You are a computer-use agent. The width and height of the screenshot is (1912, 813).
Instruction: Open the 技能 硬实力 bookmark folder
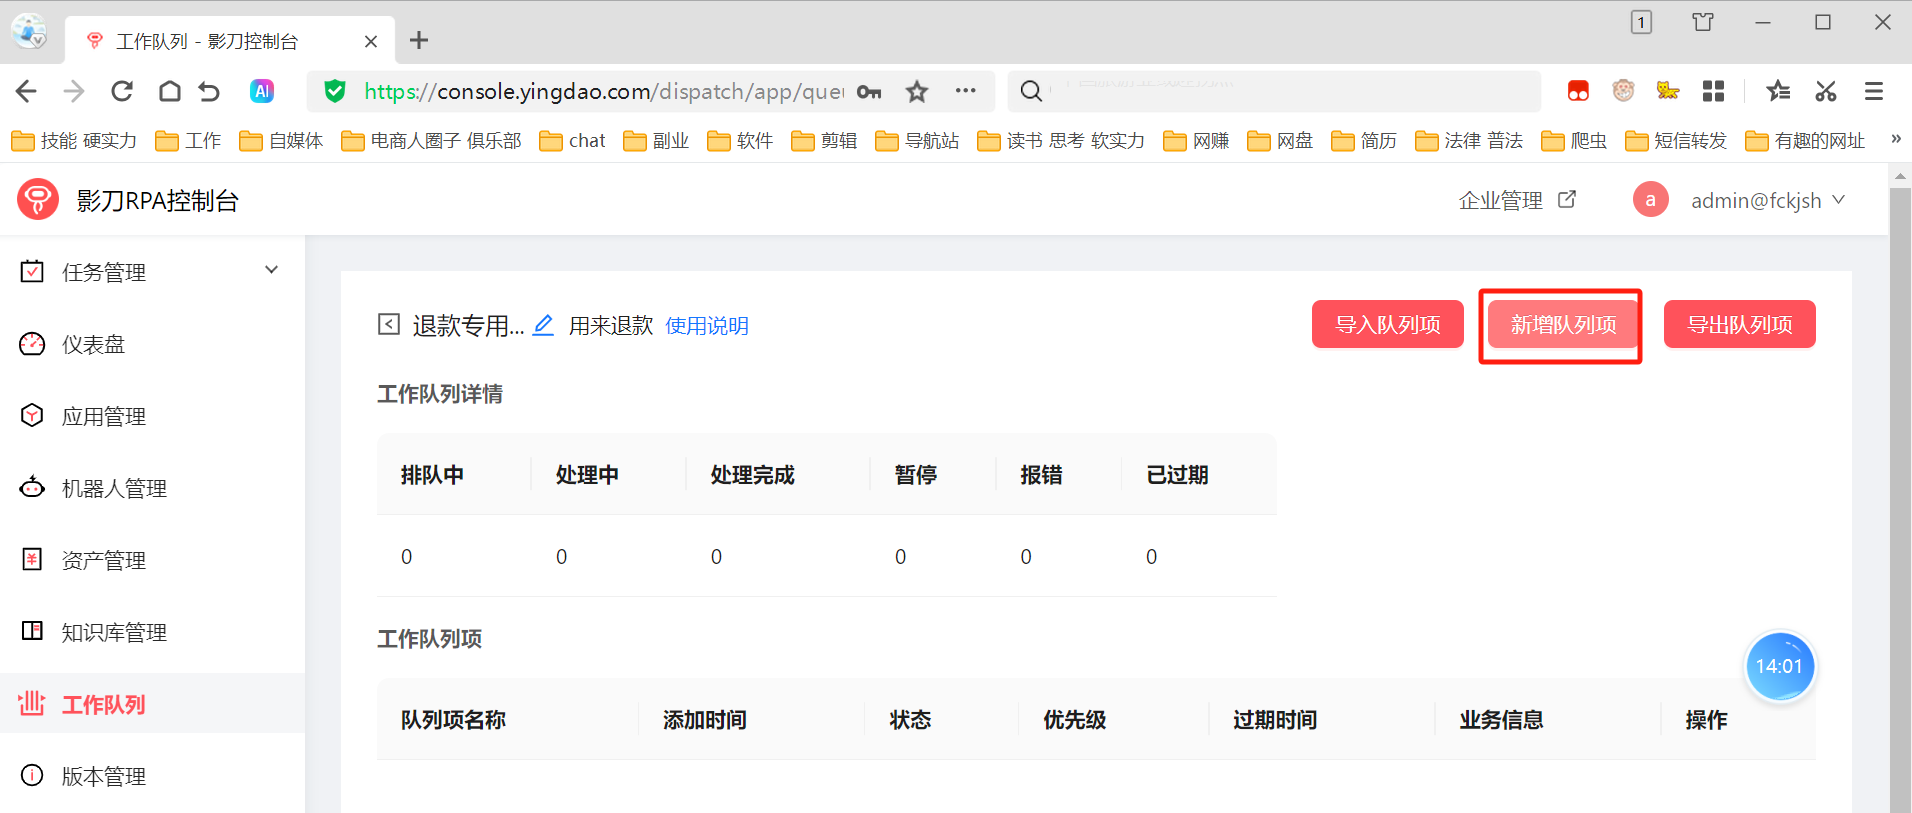pyautogui.click(x=74, y=141)
